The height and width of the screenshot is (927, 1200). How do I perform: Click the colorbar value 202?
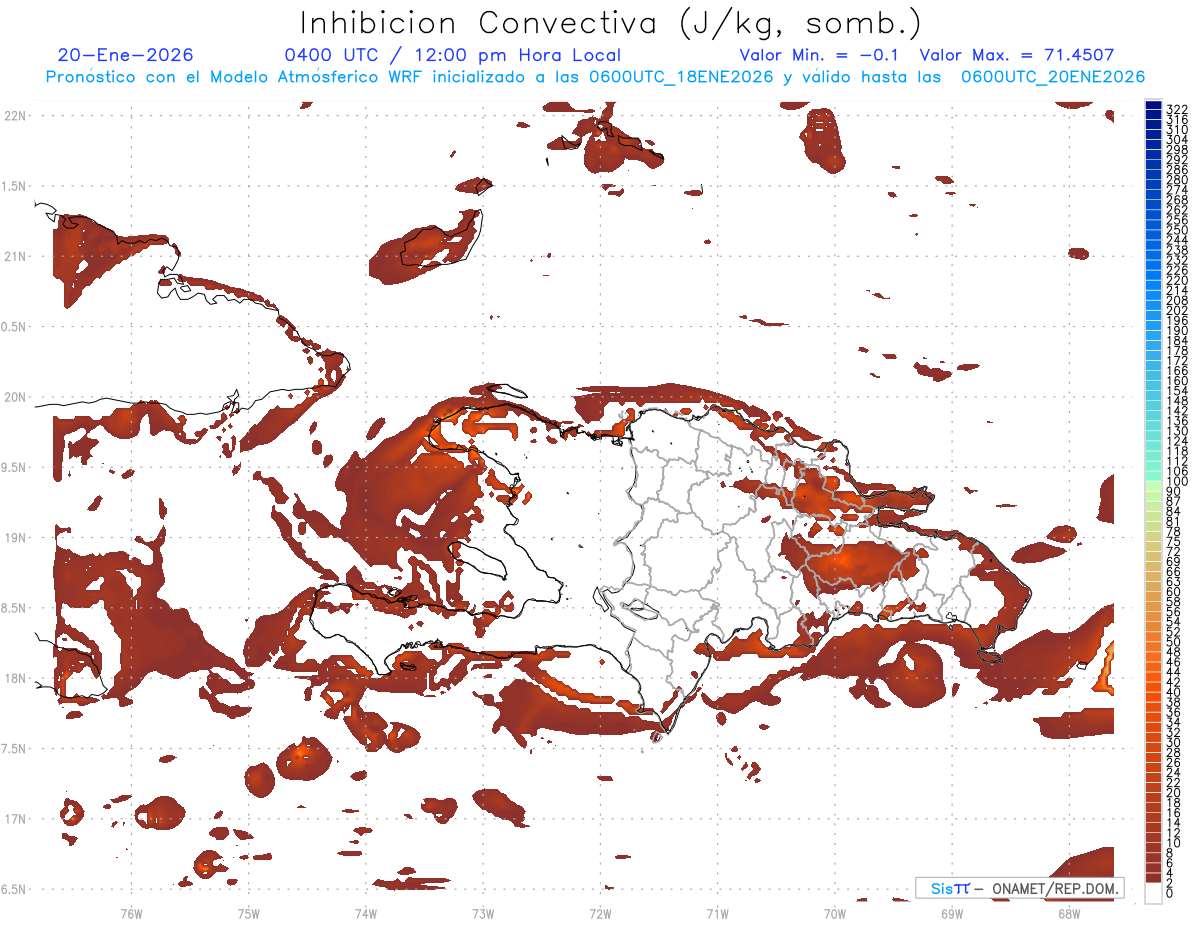click(x=1177, y=310)
